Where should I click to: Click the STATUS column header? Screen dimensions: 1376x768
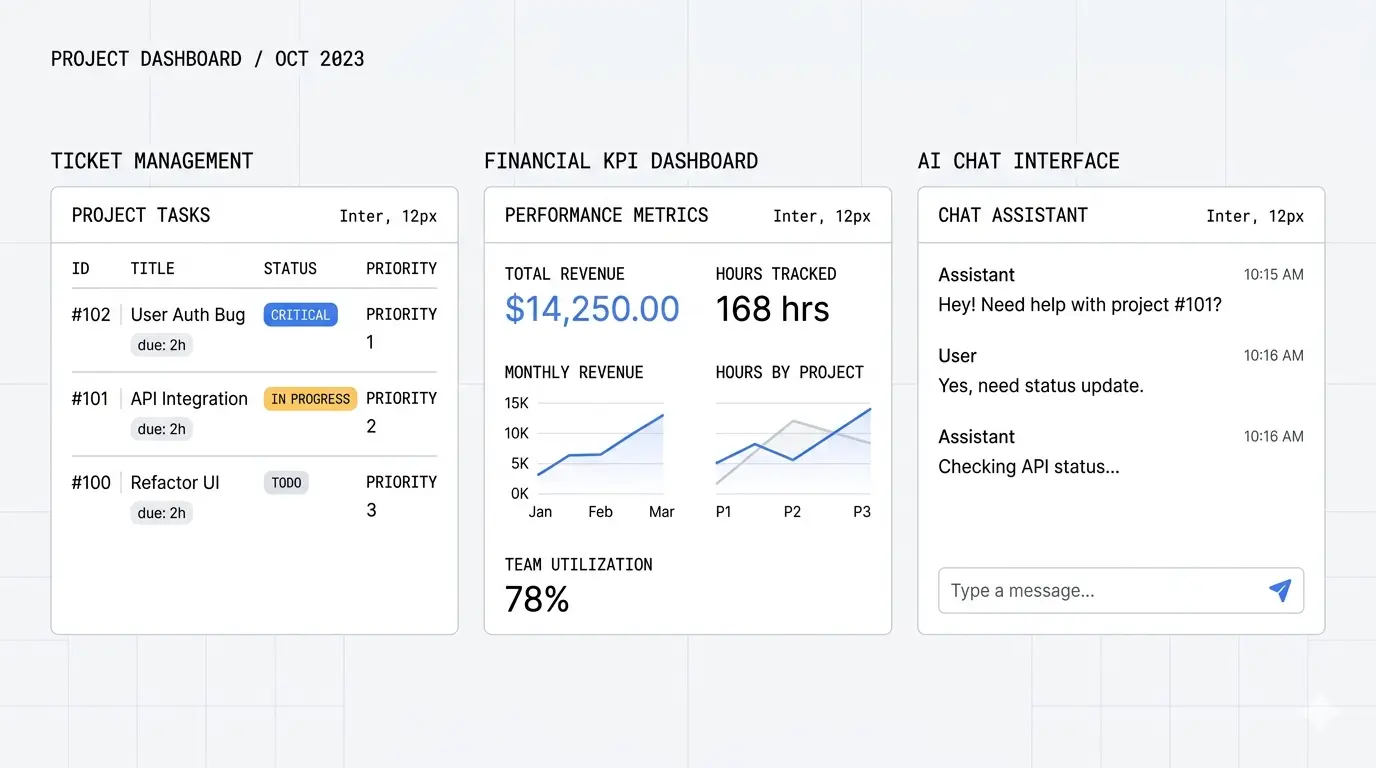(x=290, y=268)
